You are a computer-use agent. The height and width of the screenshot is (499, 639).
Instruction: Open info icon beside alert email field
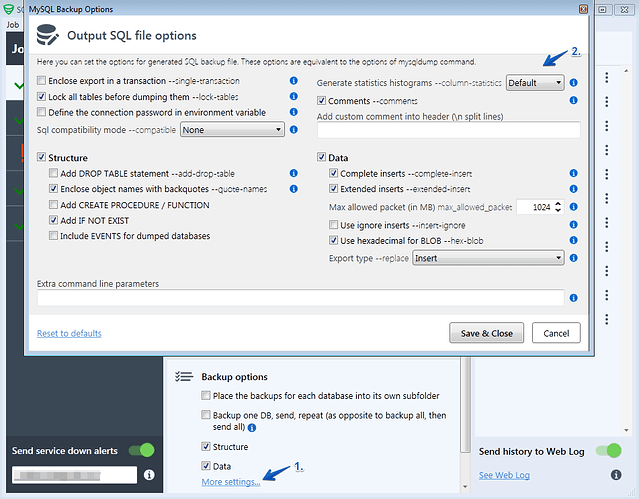[149, 475]
